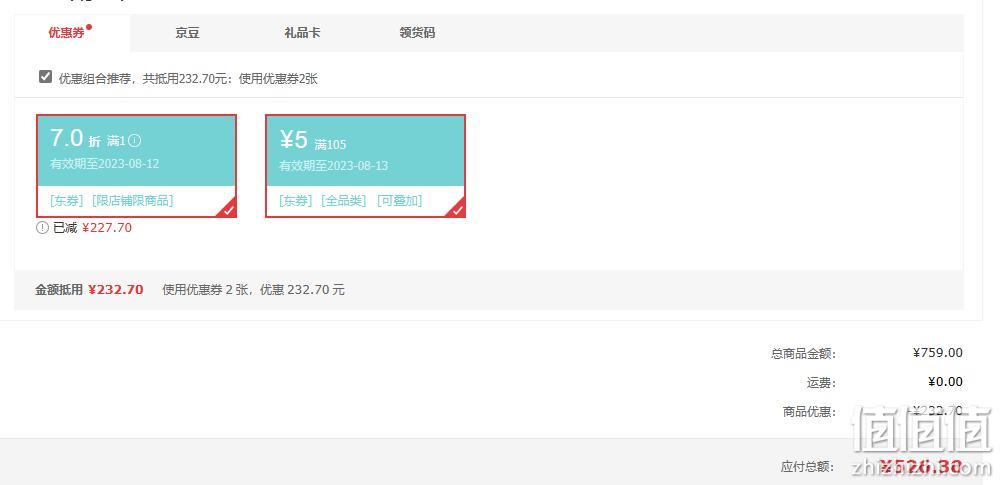Viewport: 1001px width, 485px height.
Task: Open the 京豆 tab
Action: coord(187,33)
